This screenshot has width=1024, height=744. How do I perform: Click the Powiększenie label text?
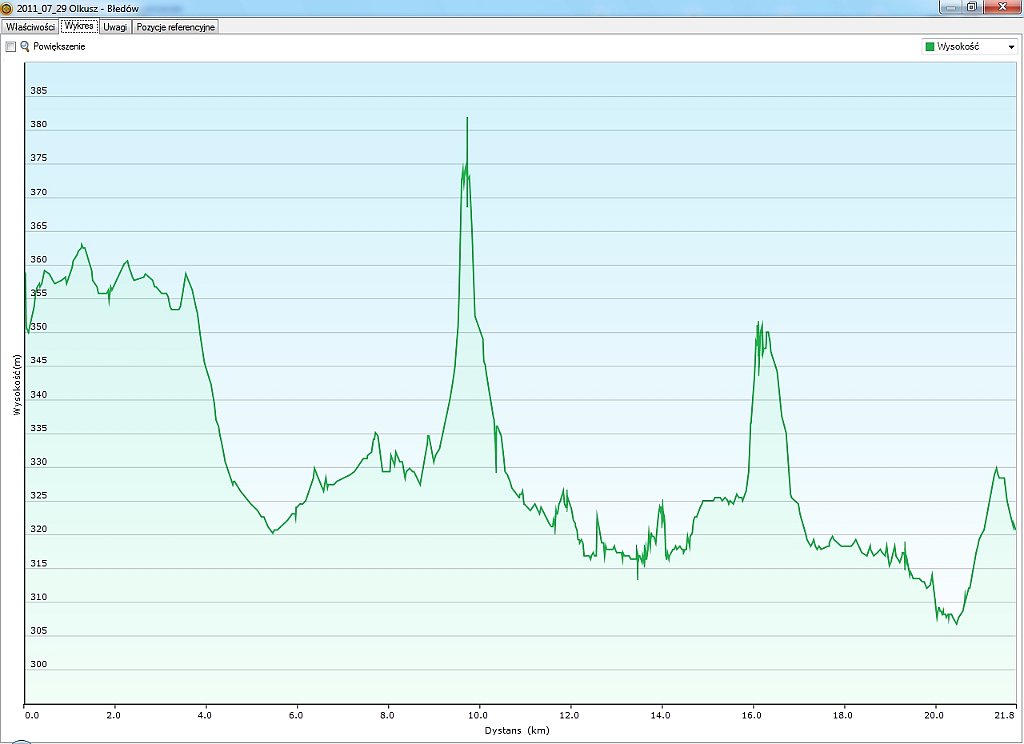(59, 47)
